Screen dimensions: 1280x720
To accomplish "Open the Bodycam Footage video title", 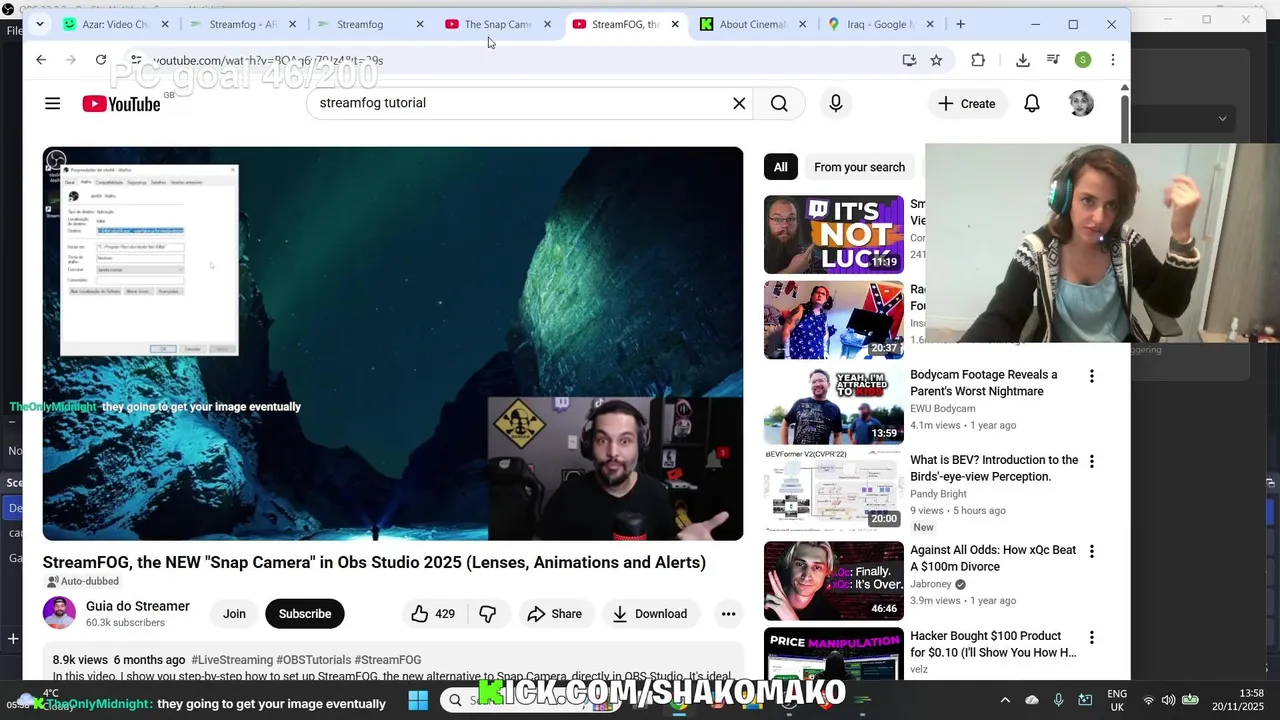I will [x=983, y=383].
